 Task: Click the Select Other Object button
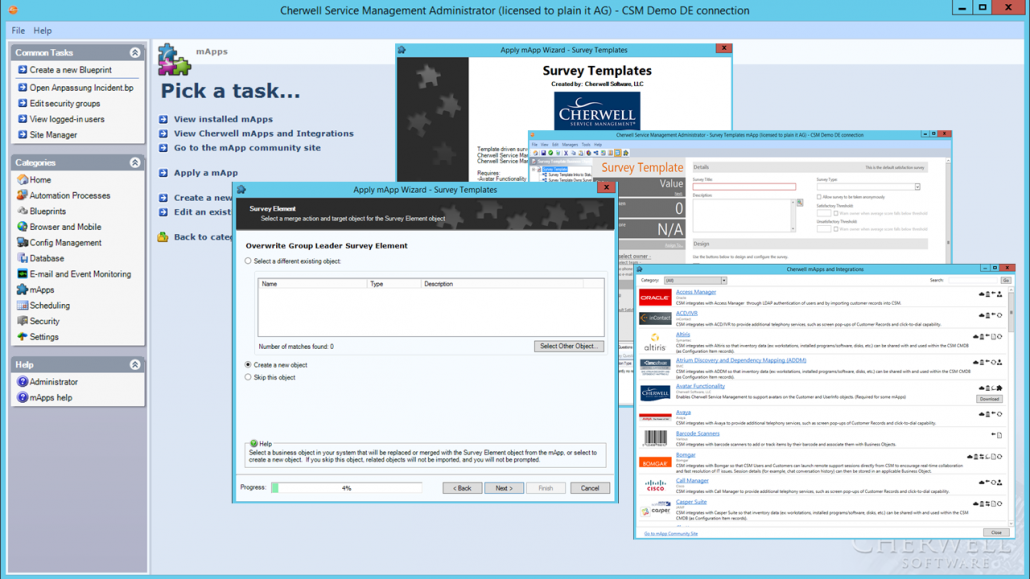click(568, 346)
